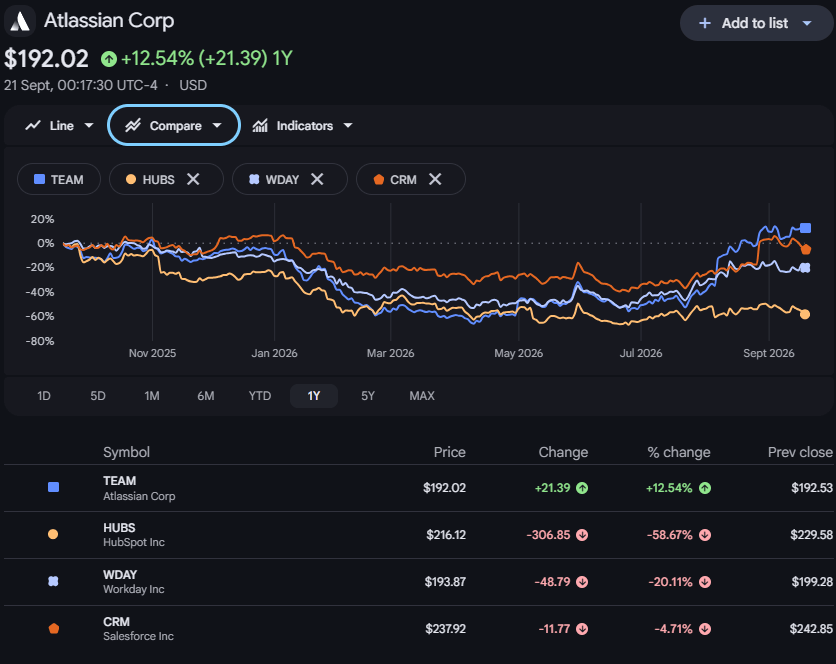Expand the Line chart type dropdown arrow
Screen dimensions: 836x664
point(89,125)
